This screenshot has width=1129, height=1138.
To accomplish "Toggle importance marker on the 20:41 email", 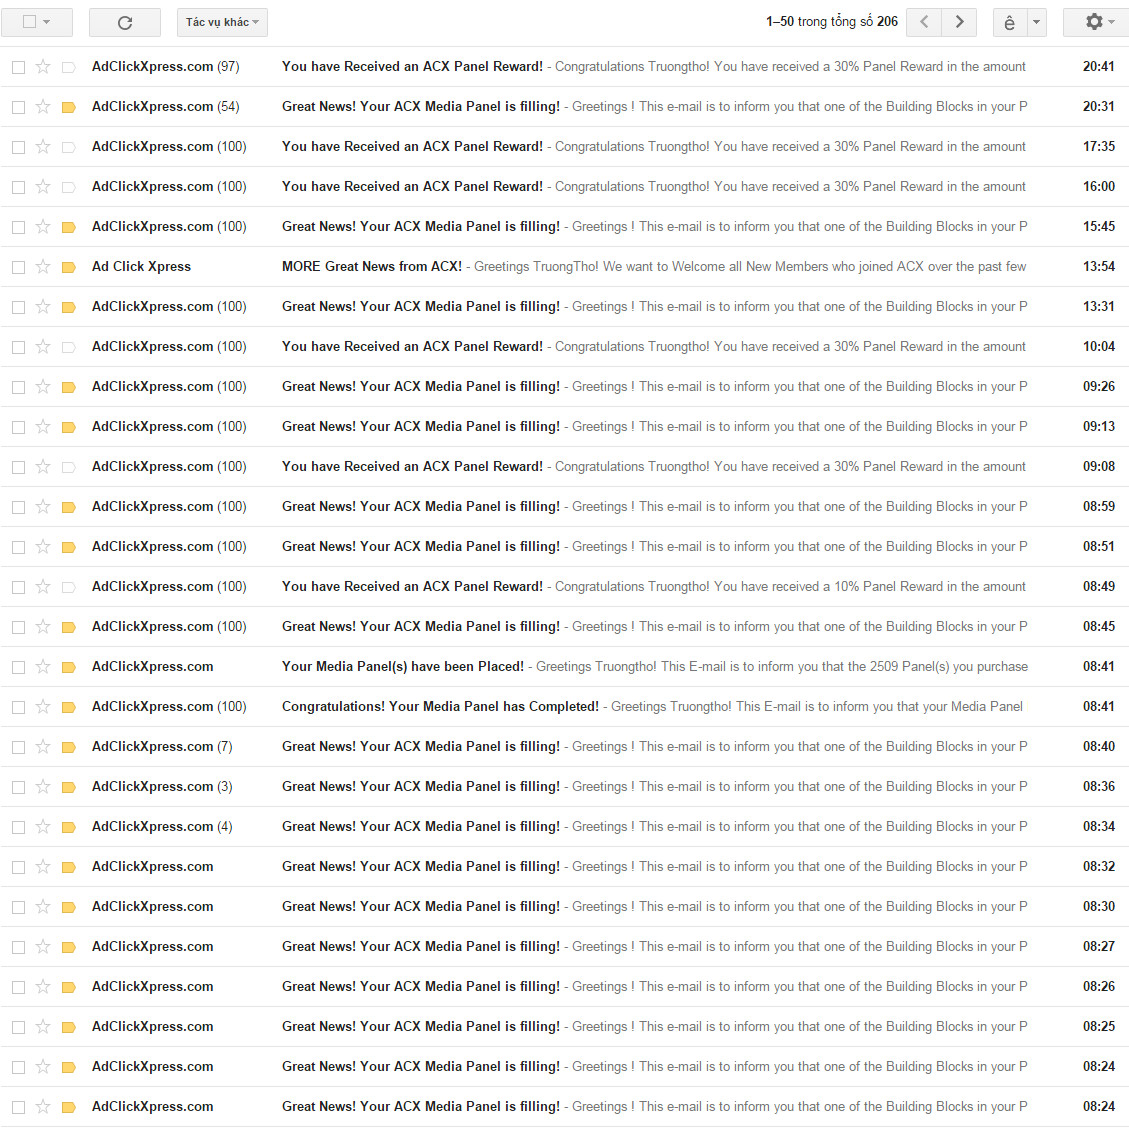I will pyautogui.click(x=69, y=67).
